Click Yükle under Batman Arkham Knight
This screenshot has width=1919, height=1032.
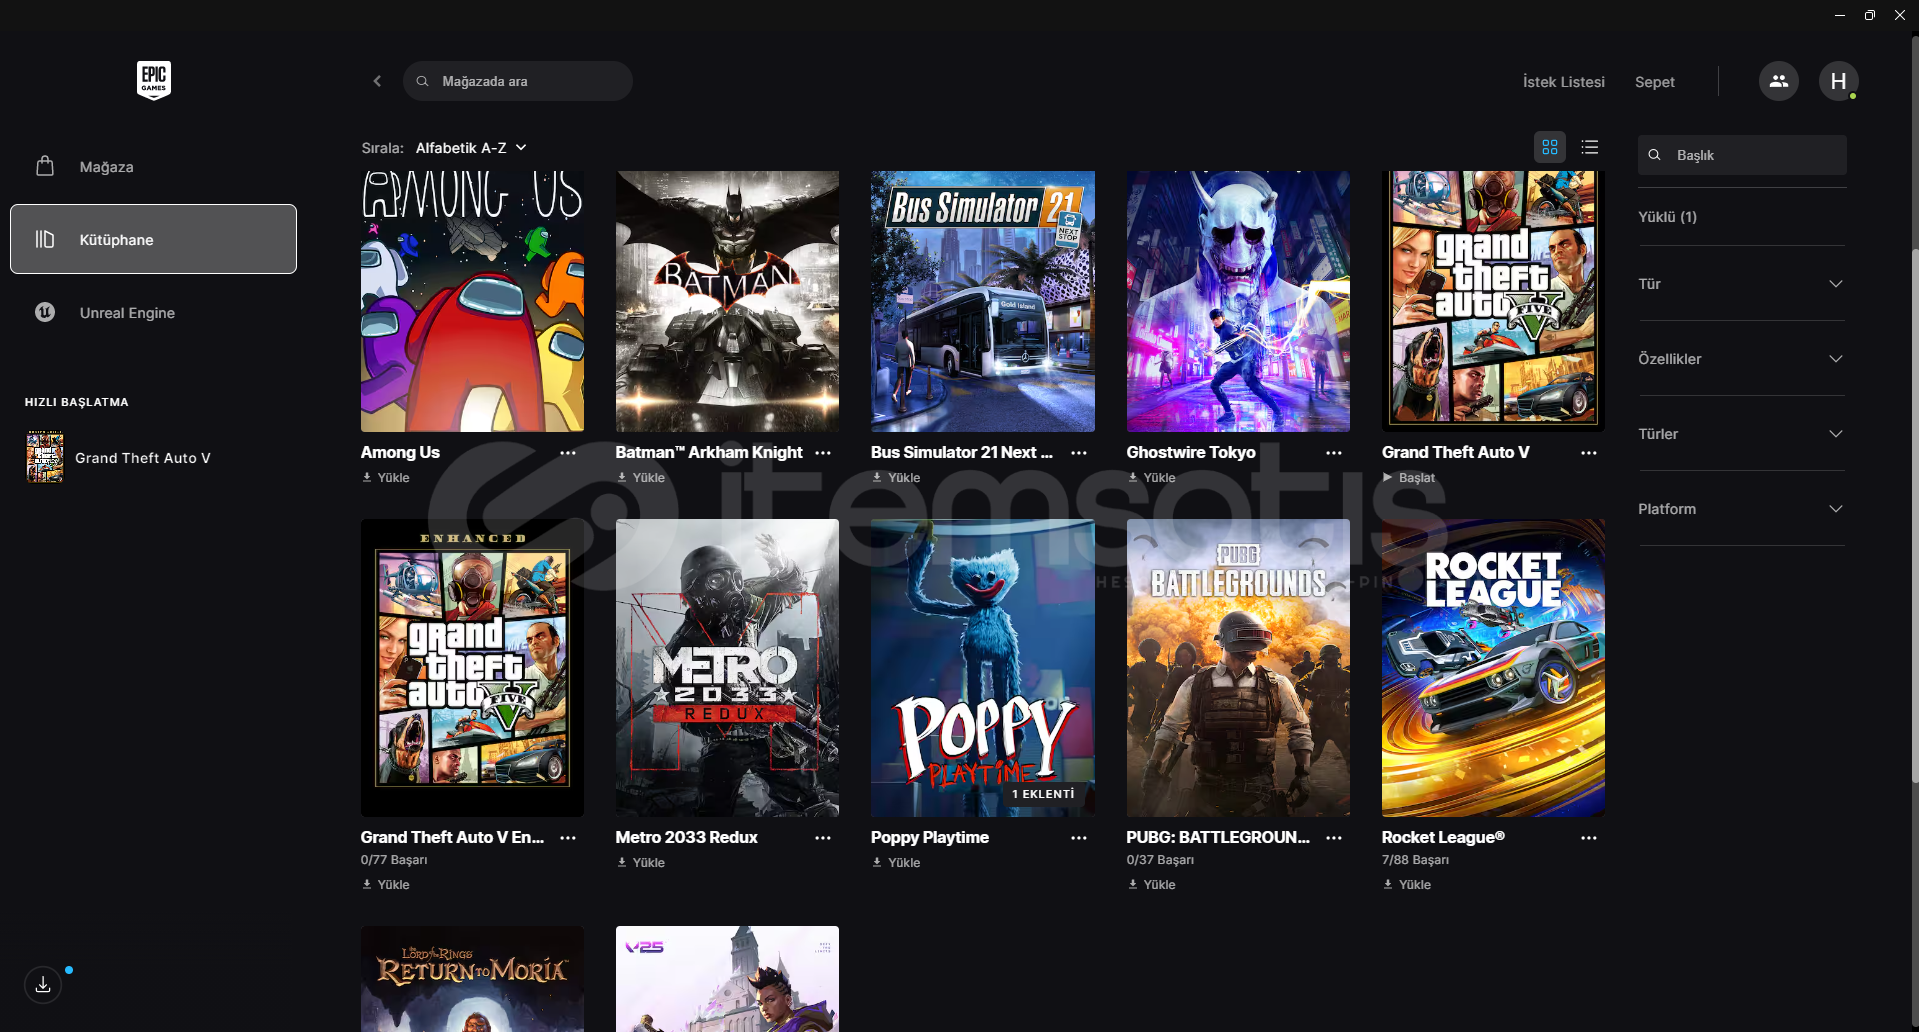tap(641, 478)
